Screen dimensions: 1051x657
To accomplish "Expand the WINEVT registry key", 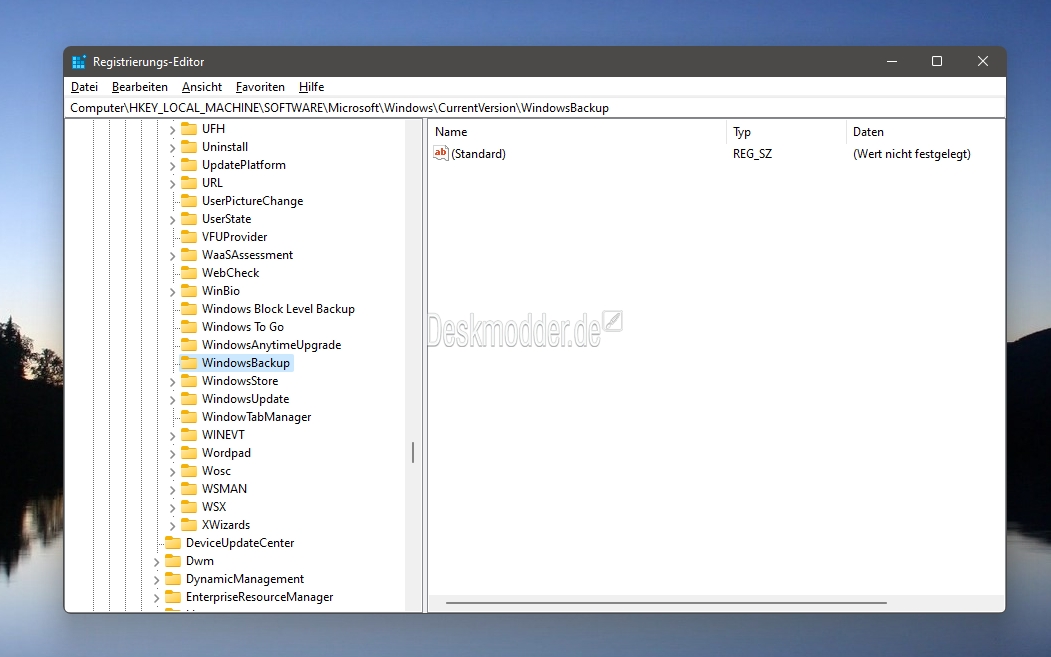I will coord(172,435).
